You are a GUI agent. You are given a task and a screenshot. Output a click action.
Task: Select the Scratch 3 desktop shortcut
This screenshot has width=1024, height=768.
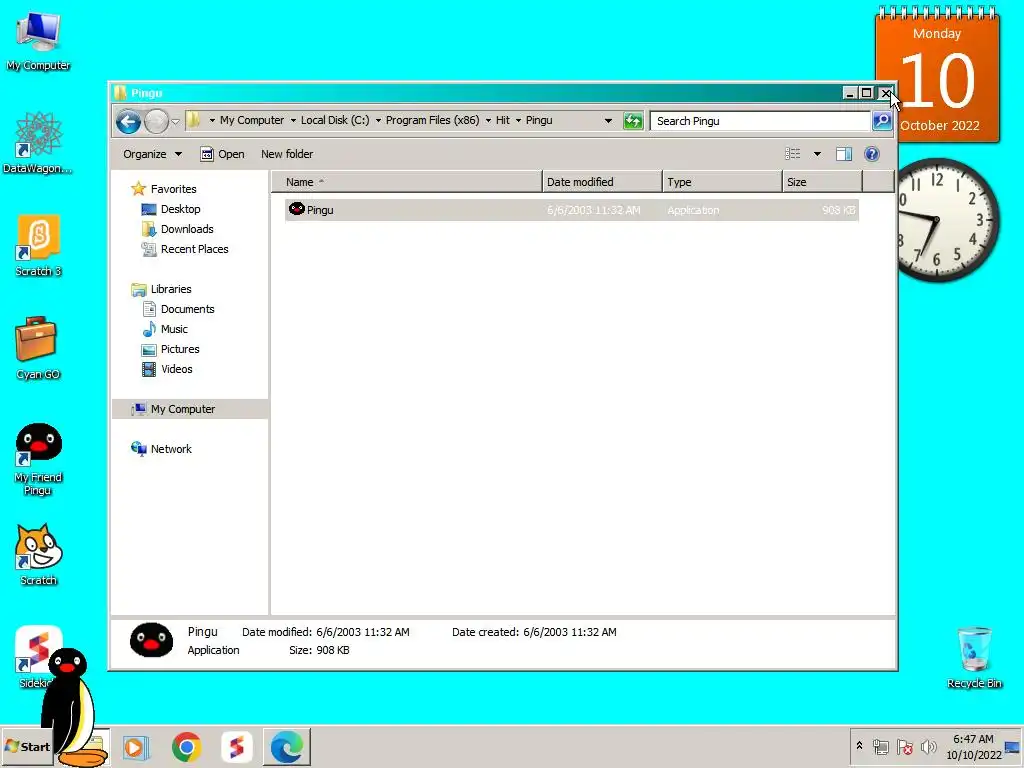click(x=38, y=246)
